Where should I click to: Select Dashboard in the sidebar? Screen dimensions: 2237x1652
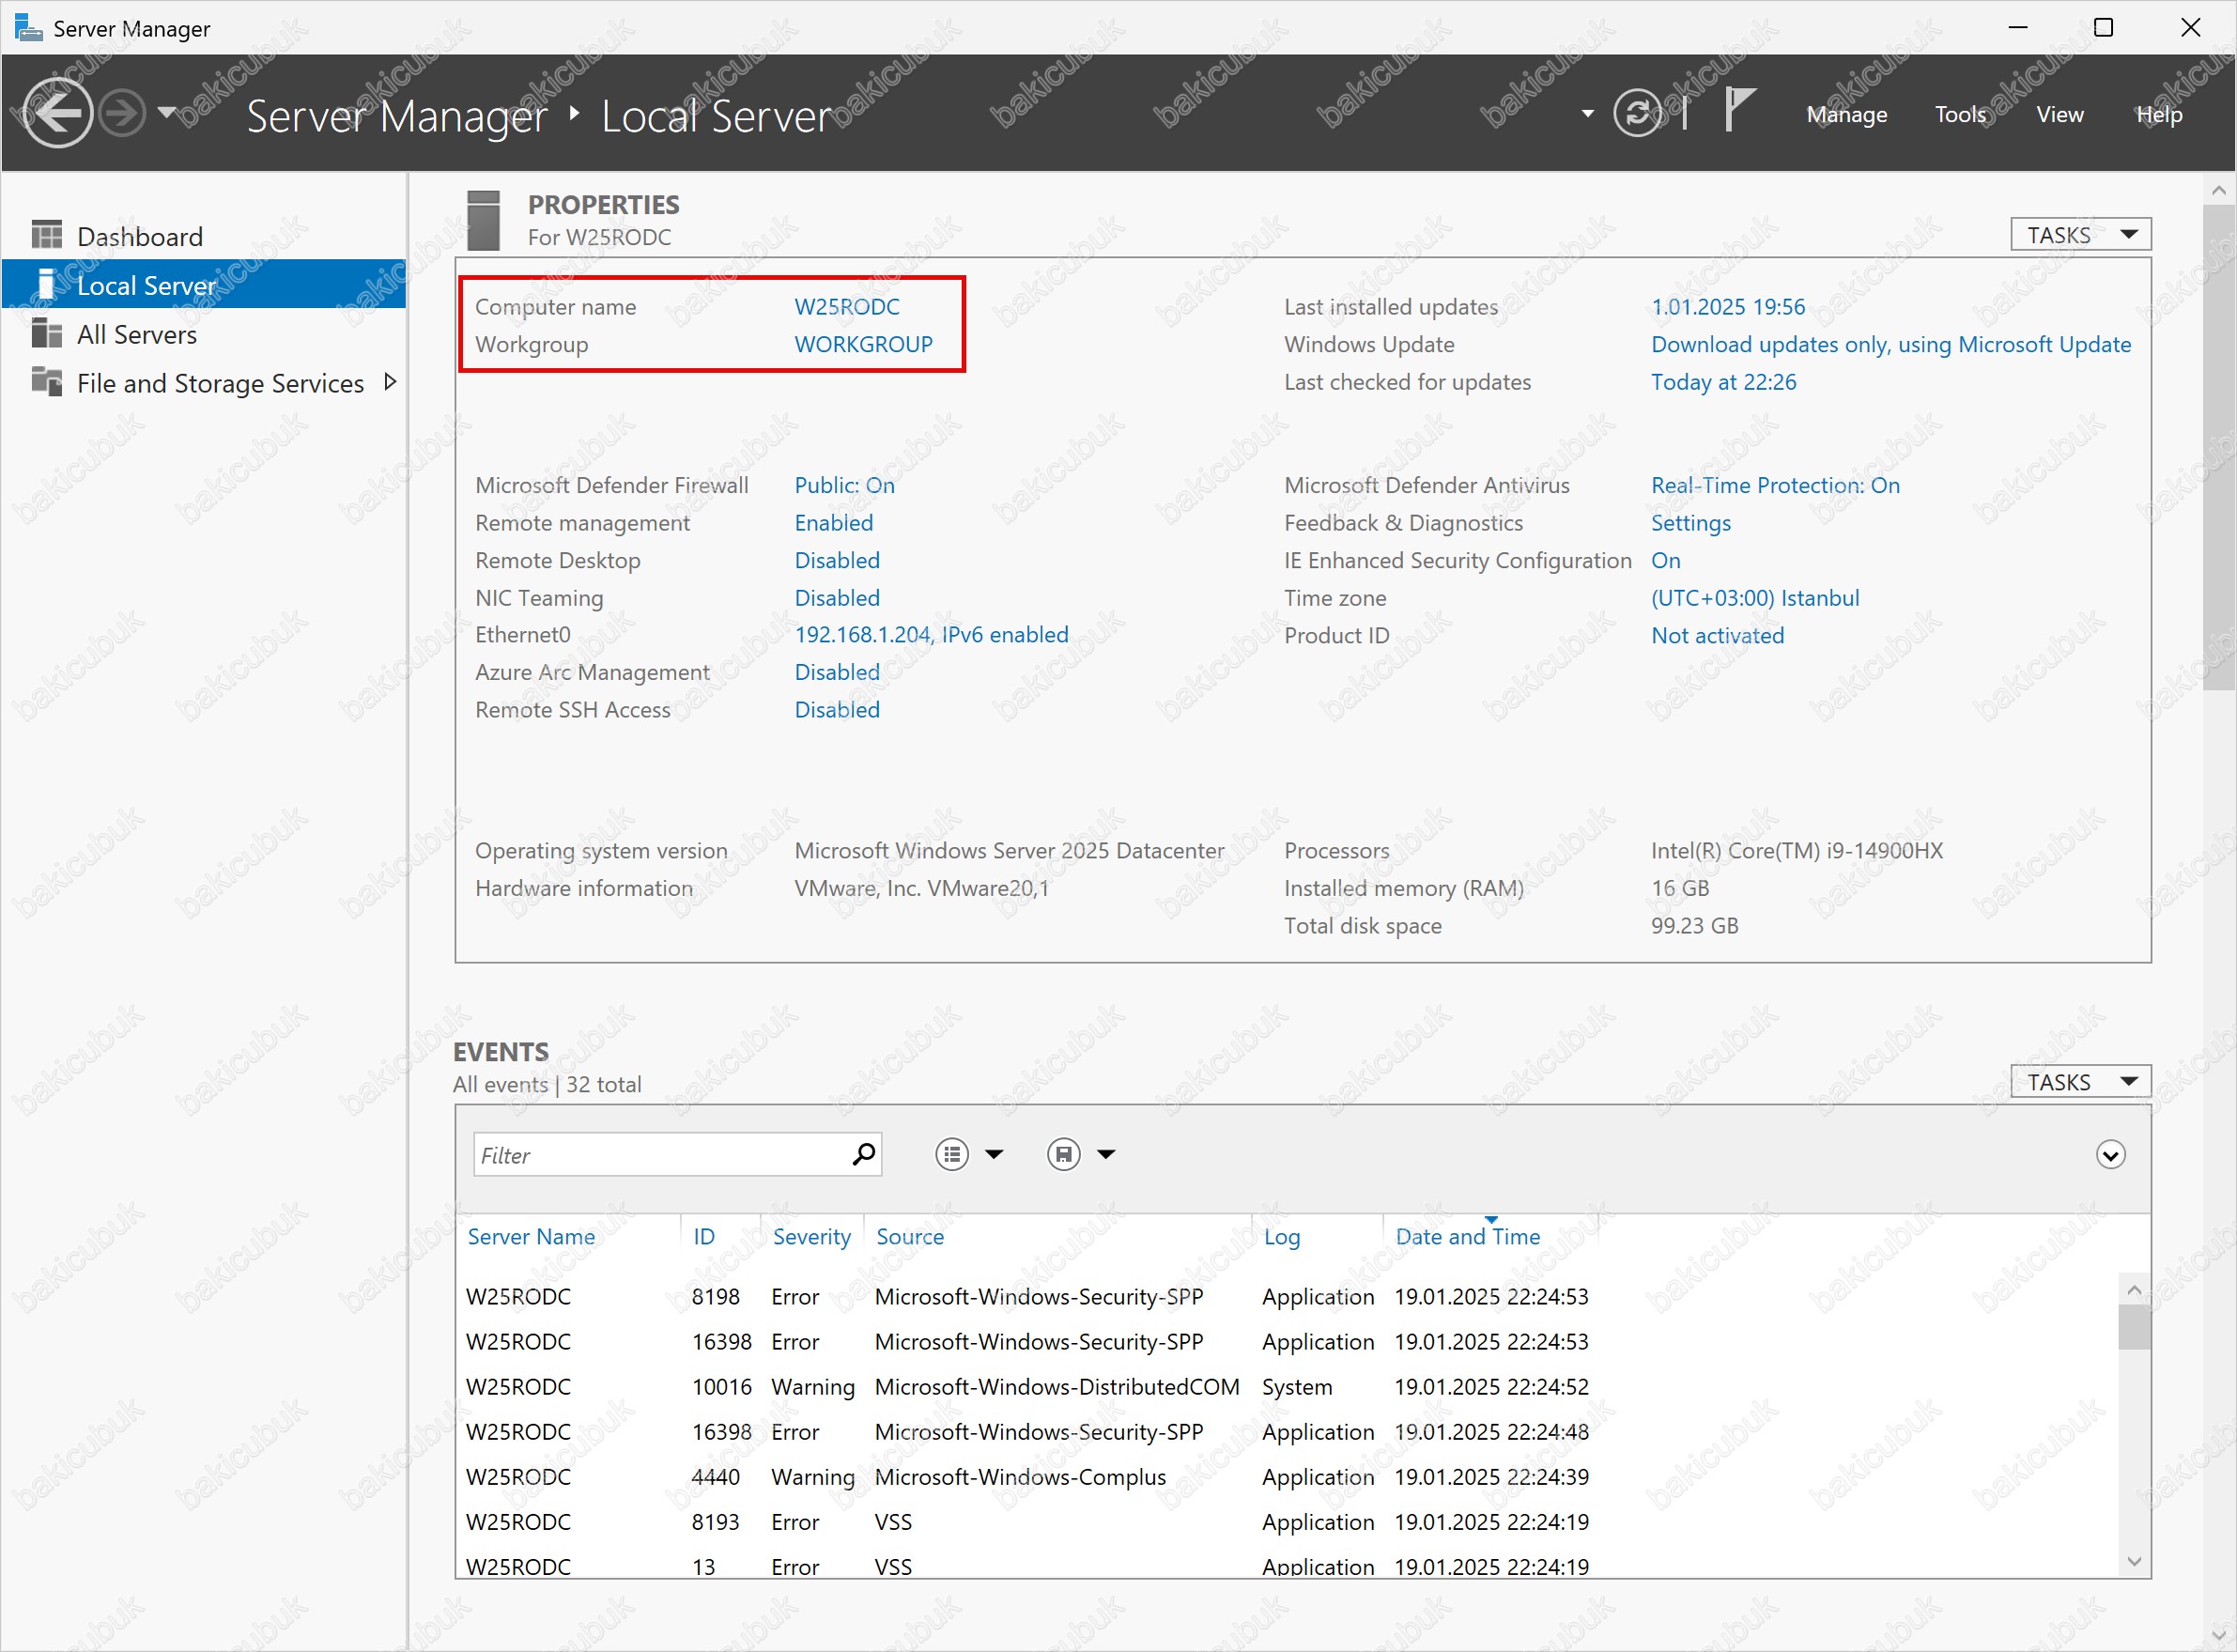(x=204, y=236)
